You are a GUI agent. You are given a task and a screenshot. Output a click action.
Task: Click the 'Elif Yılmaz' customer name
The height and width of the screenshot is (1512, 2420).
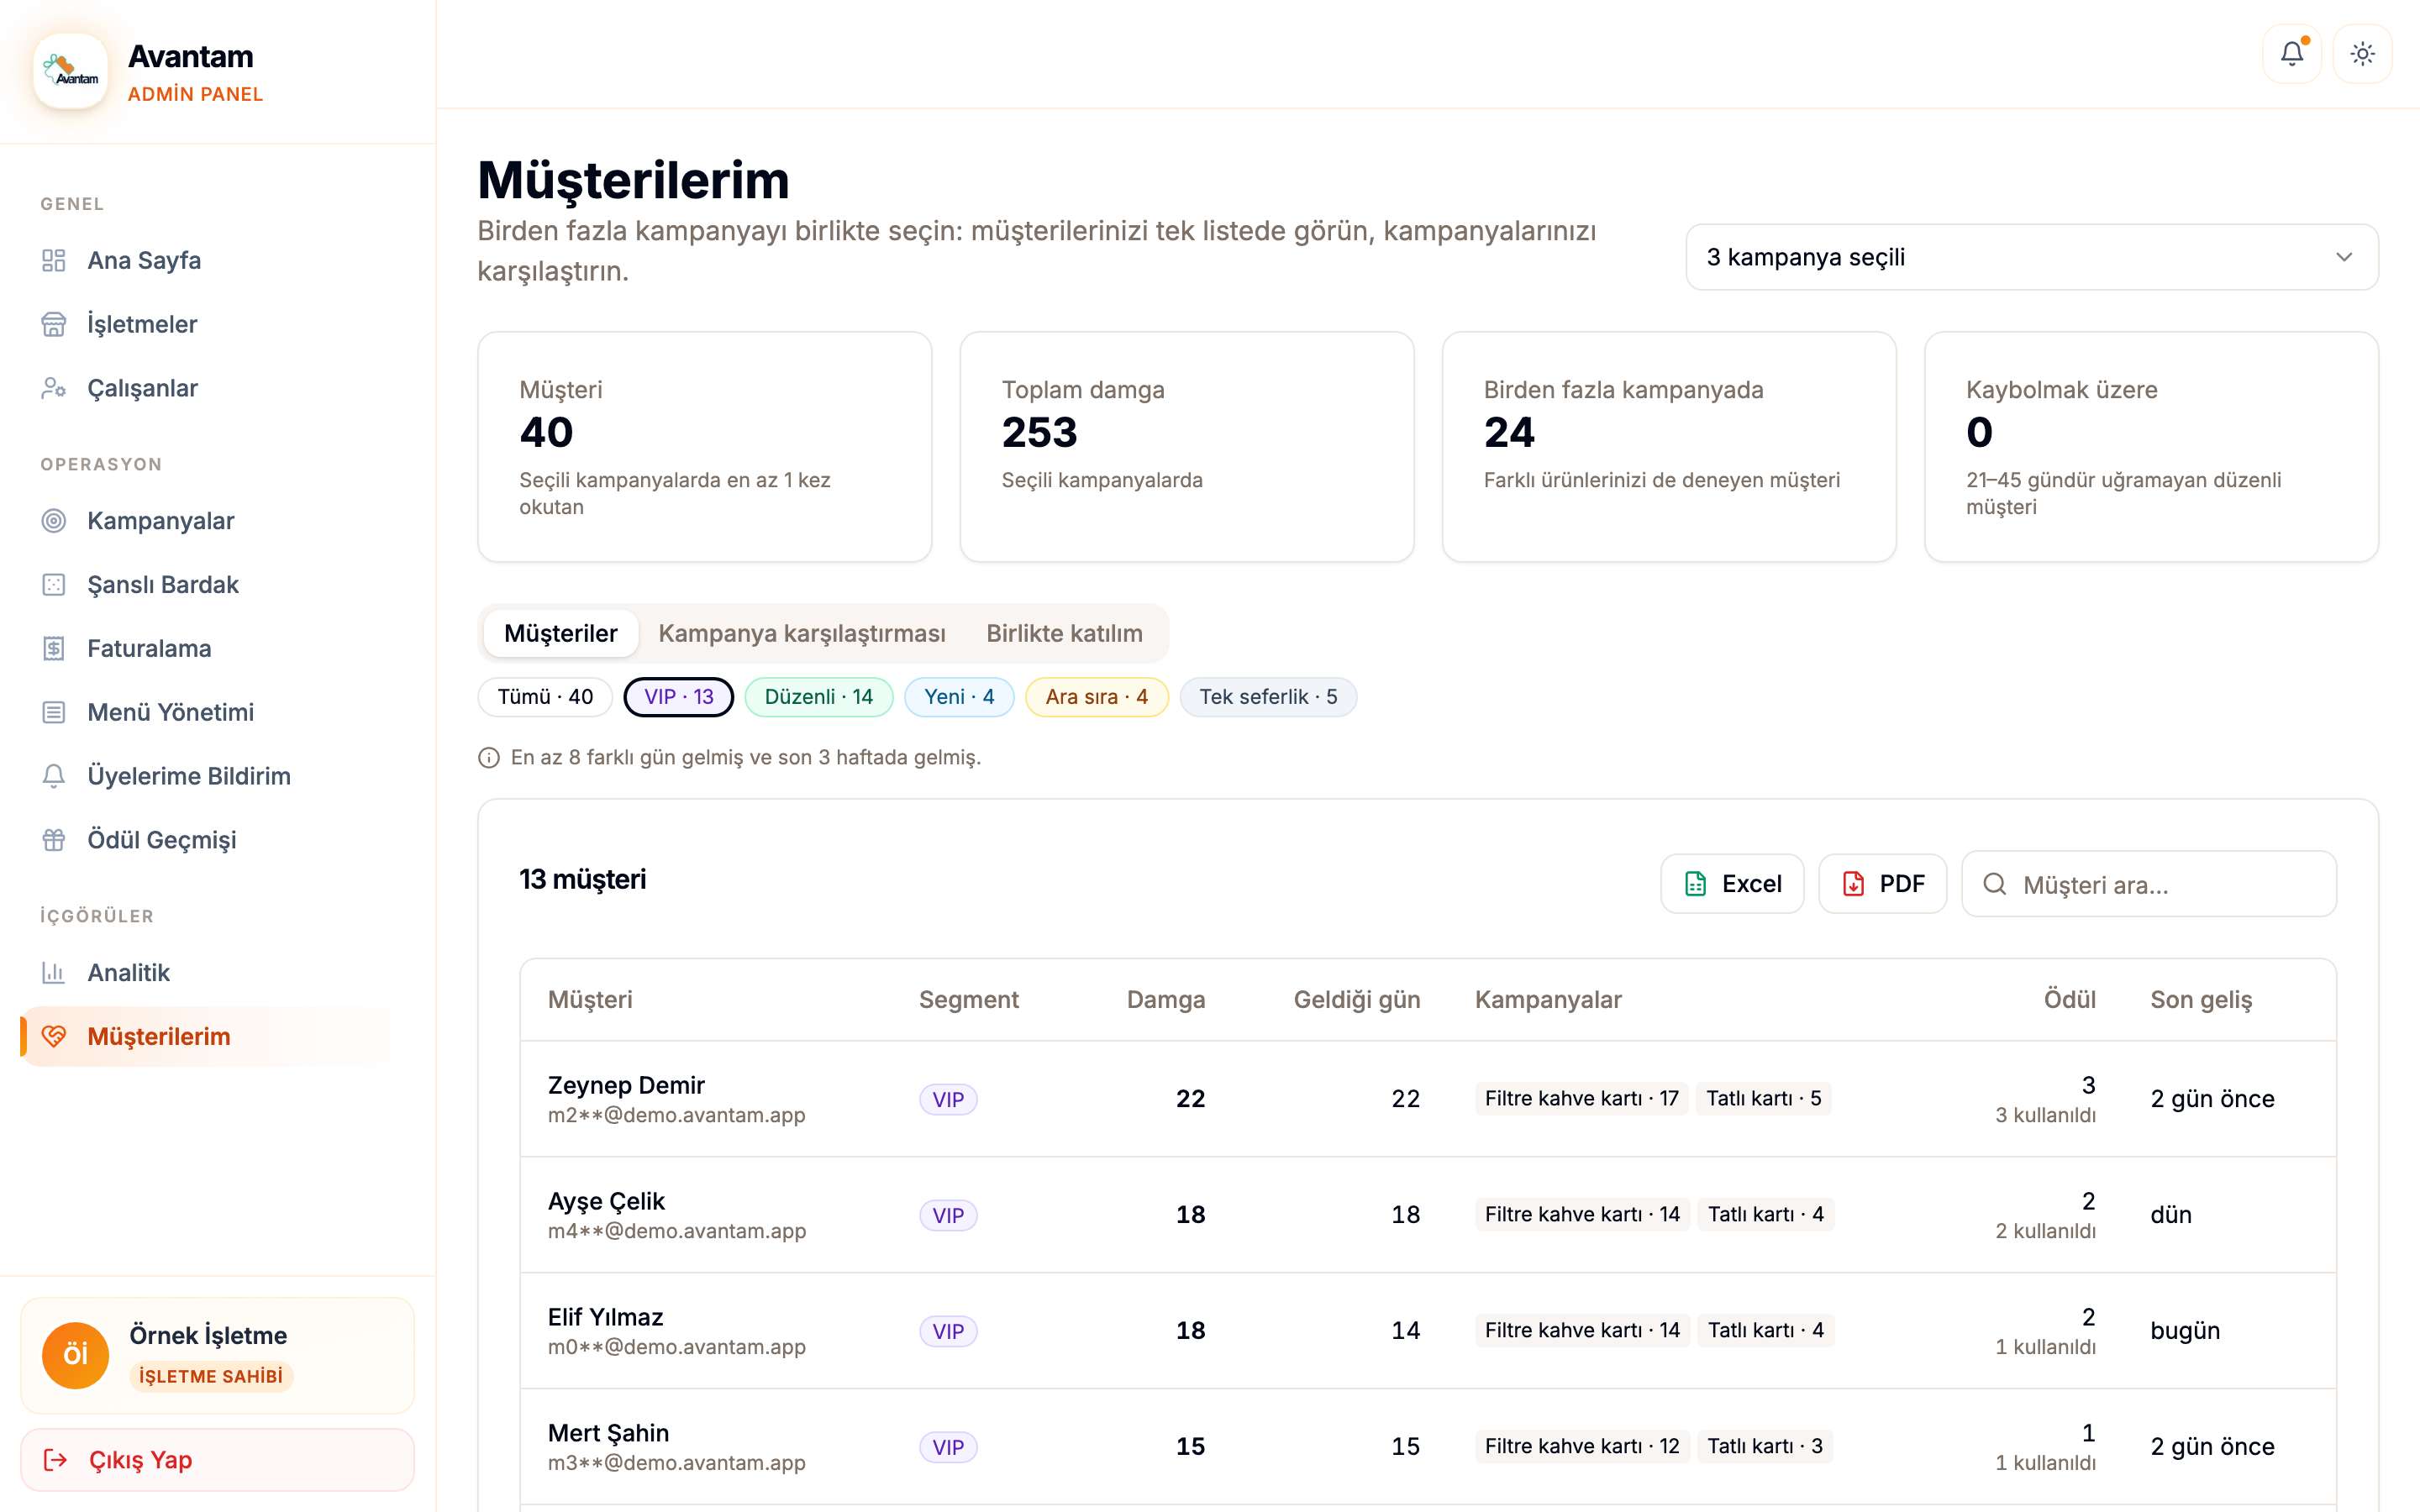coord(606,1317)
